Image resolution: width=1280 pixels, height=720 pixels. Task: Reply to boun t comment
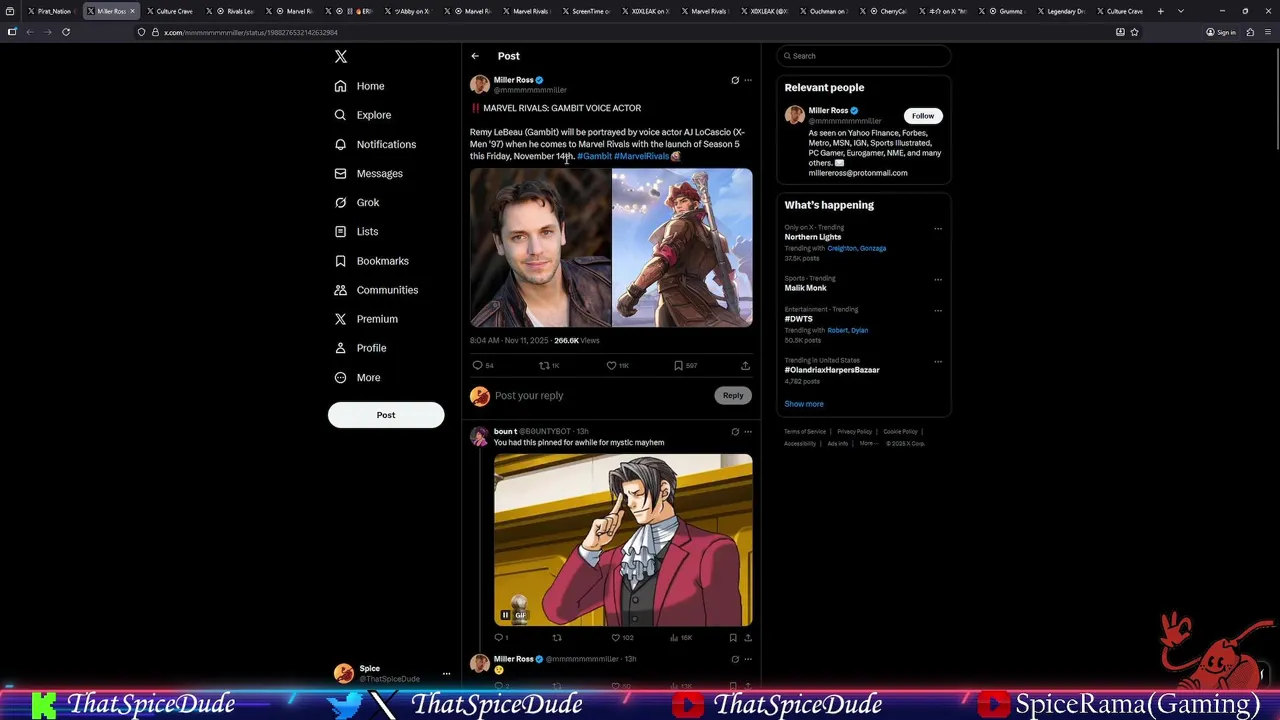[498, 637]
